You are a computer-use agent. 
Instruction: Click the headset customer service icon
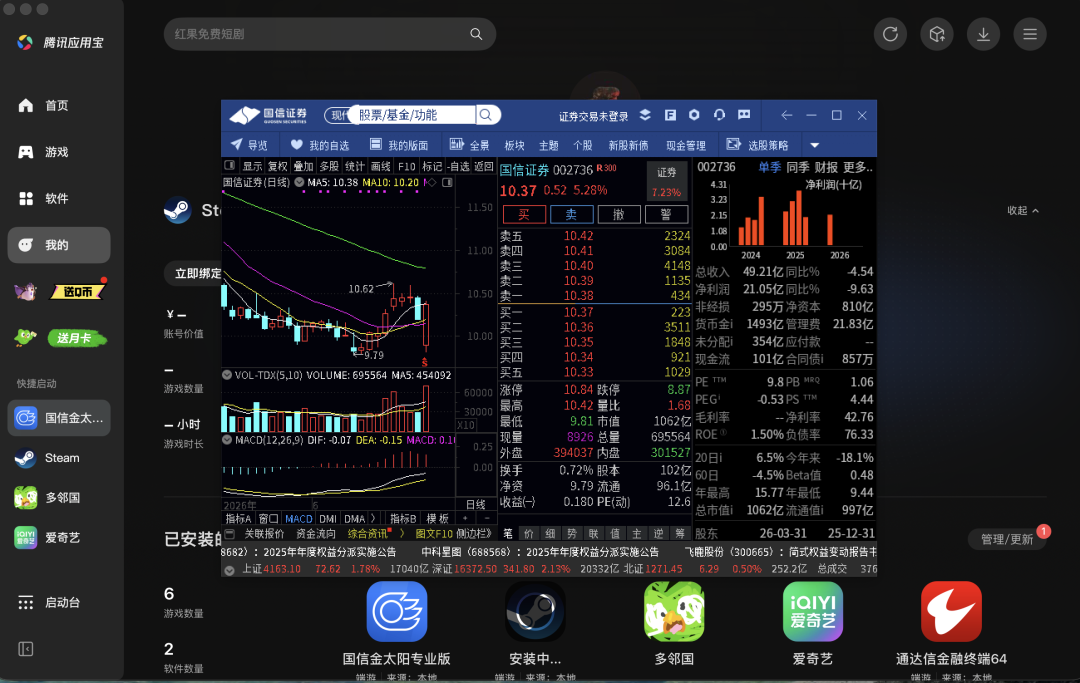(719, 115)
